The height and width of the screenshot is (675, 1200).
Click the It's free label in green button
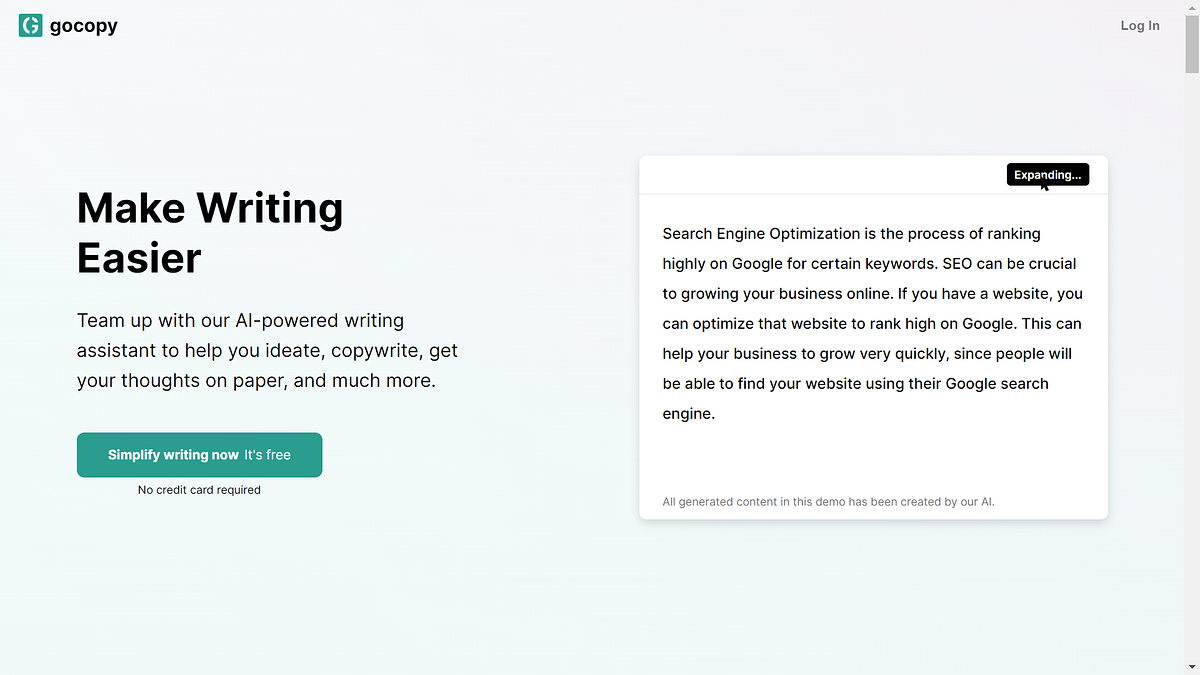tap(267, 455)
